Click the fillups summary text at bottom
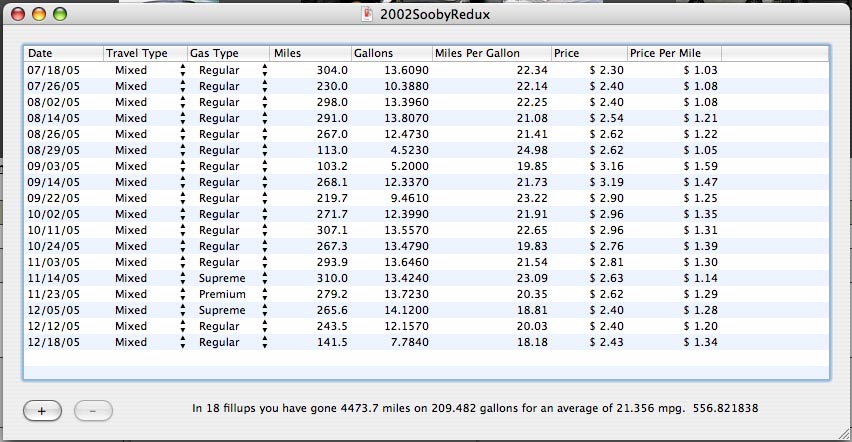 475,408
